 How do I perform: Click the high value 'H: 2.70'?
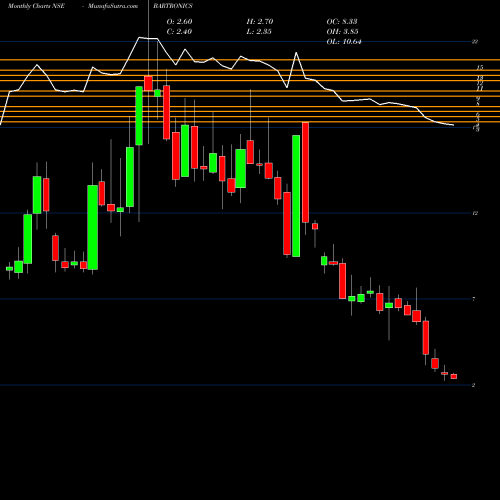point(260,22)
